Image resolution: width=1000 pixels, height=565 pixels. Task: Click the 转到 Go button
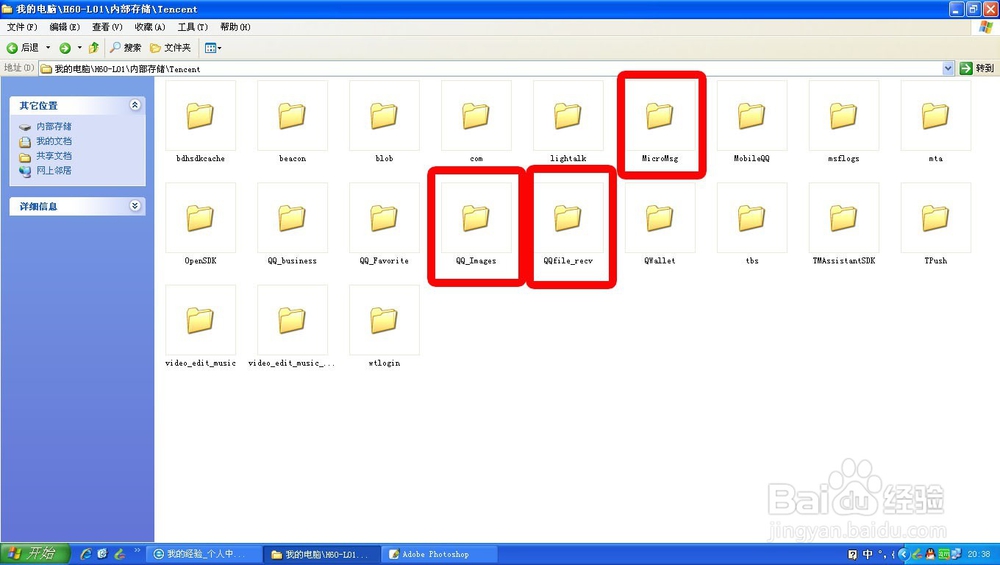click(x=977, y=68)
